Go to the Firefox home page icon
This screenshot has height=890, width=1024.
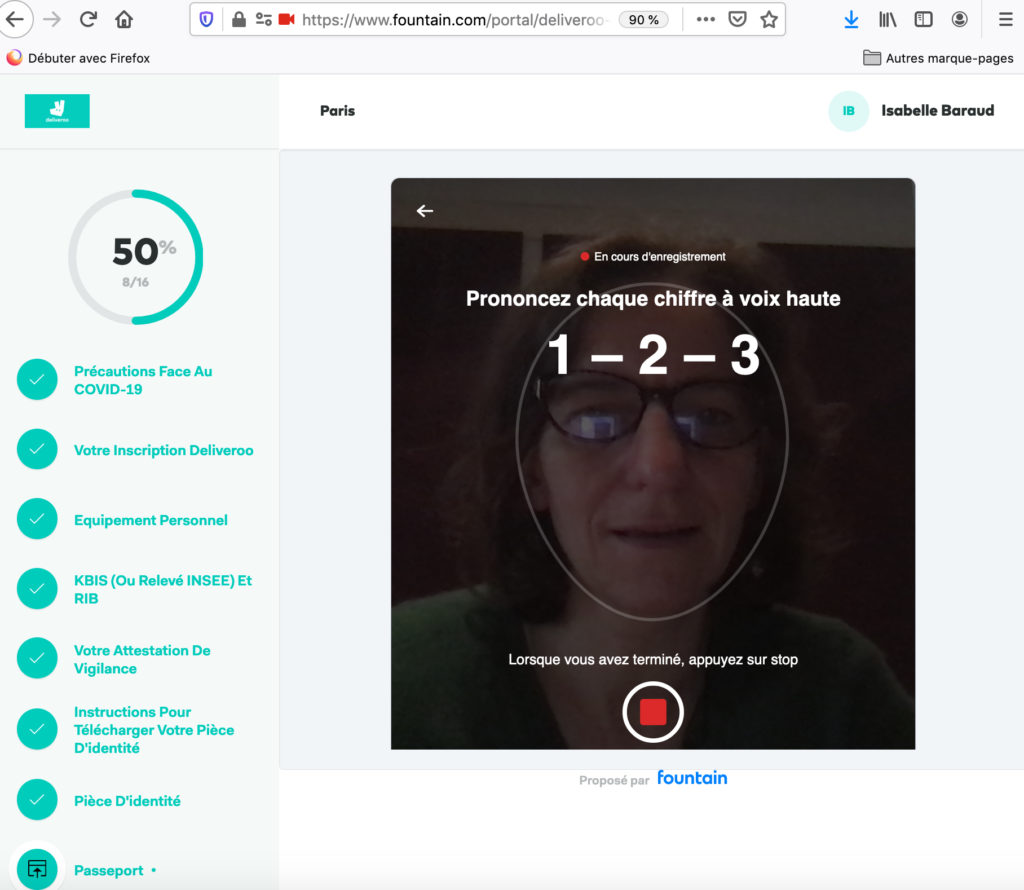pos(124,20)
